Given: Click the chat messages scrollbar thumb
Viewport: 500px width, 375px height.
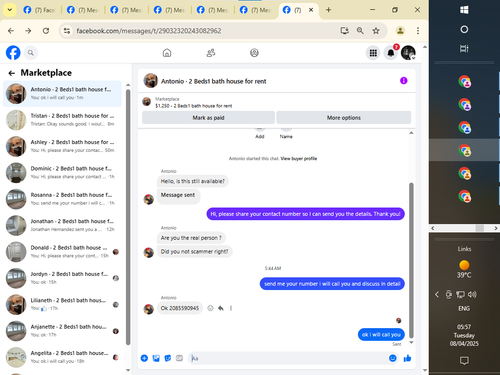Looking at the screenshot, I should 411,260.
